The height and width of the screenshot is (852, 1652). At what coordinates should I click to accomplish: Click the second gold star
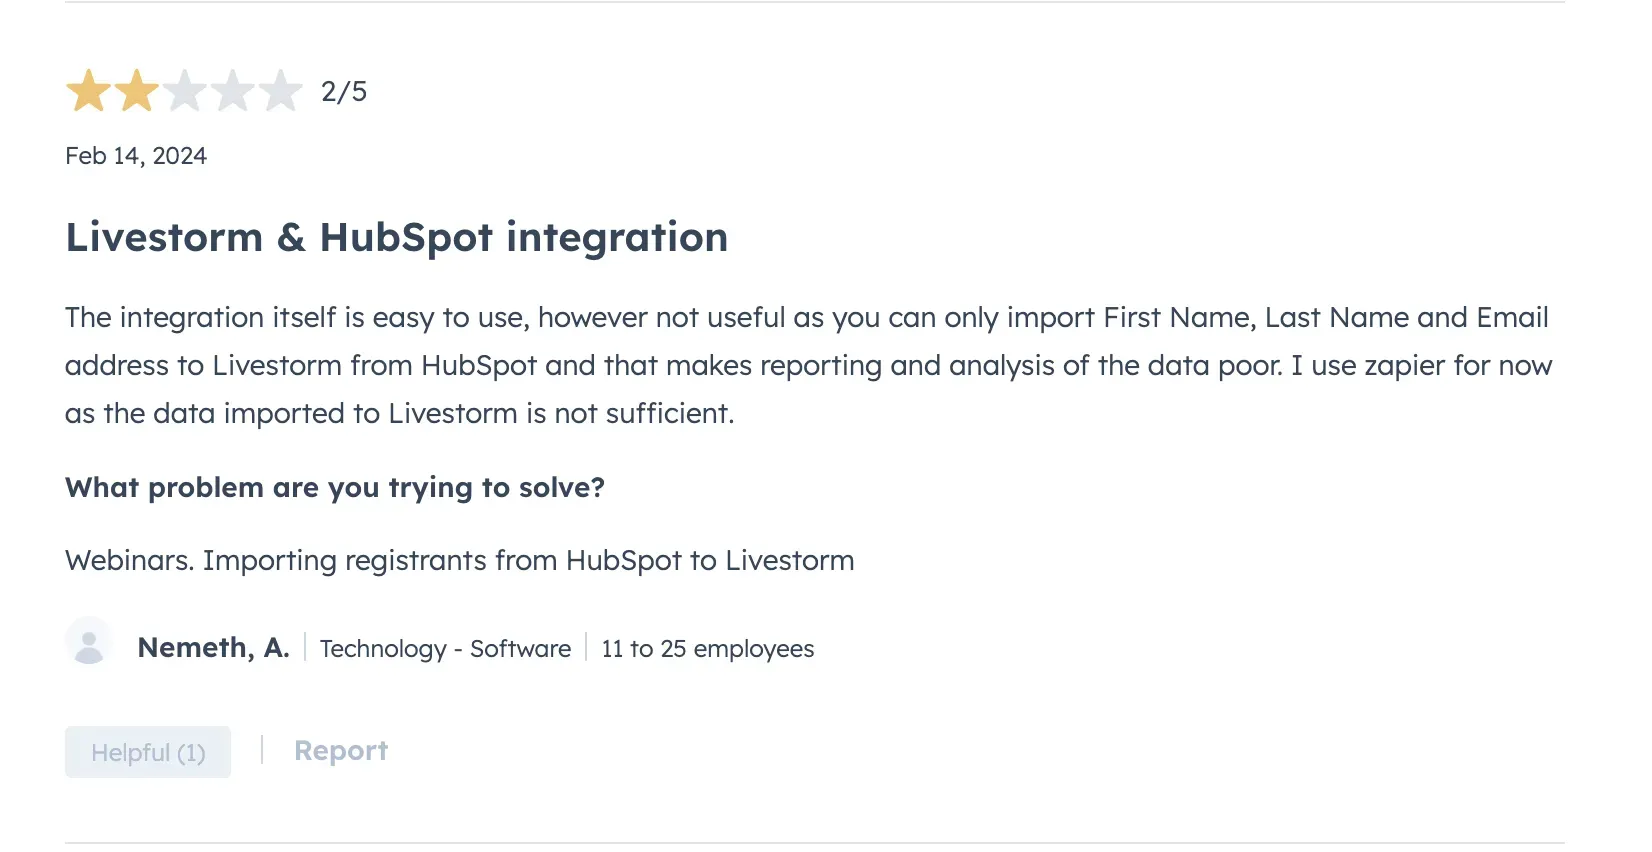137,91
